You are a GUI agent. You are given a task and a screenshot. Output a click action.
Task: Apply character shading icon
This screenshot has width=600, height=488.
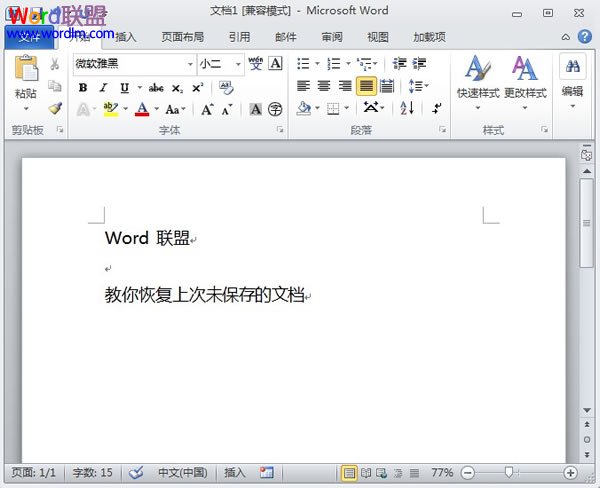tap(255, 109)
